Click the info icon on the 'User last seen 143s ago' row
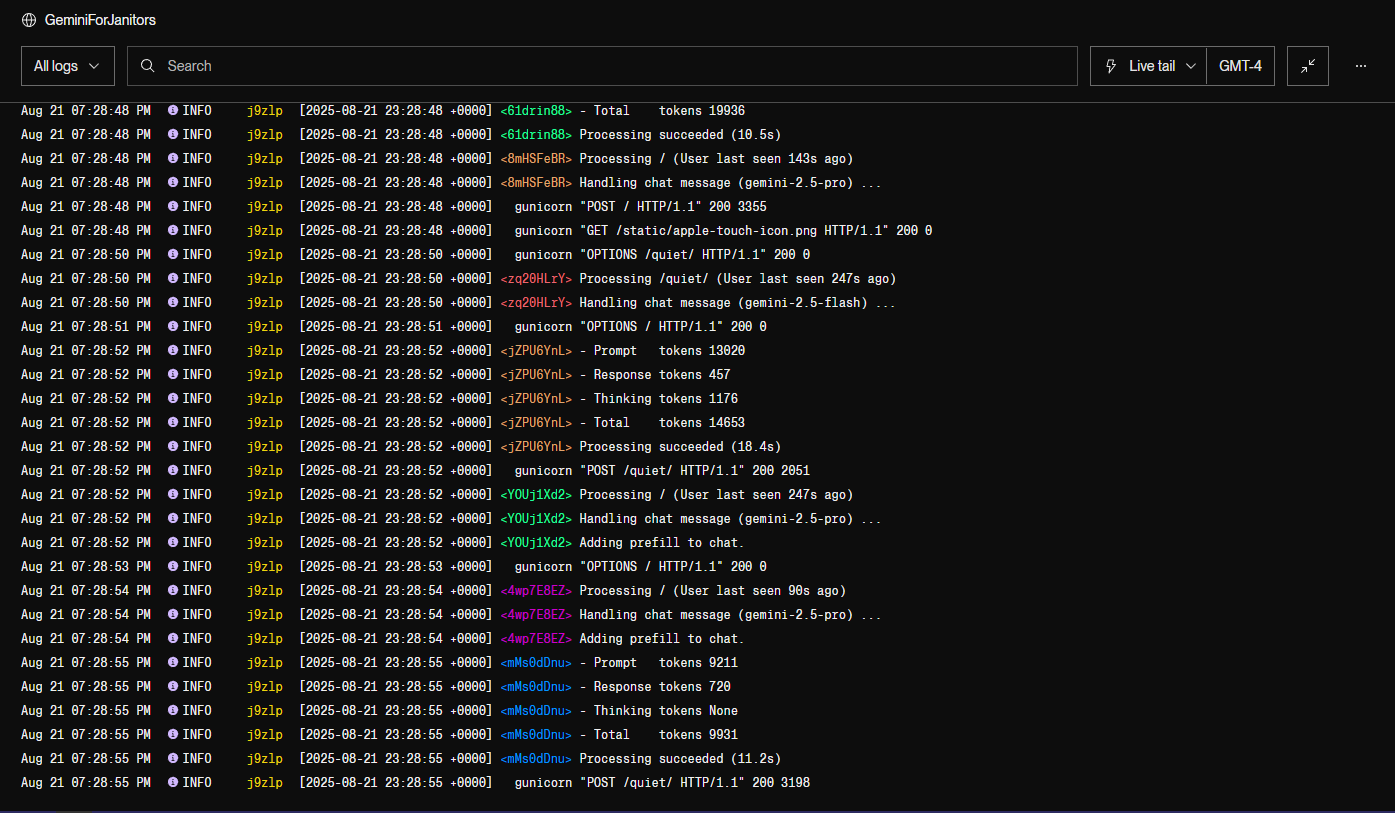The width and height of the screenshot is (1395, 813). 173,159
